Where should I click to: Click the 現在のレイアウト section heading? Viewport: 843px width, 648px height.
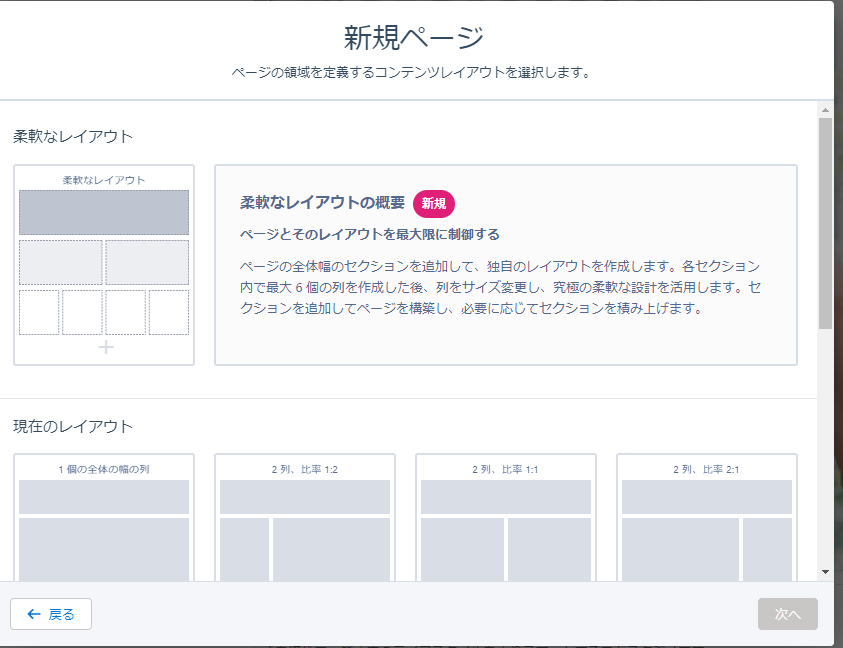pos(73,426)
